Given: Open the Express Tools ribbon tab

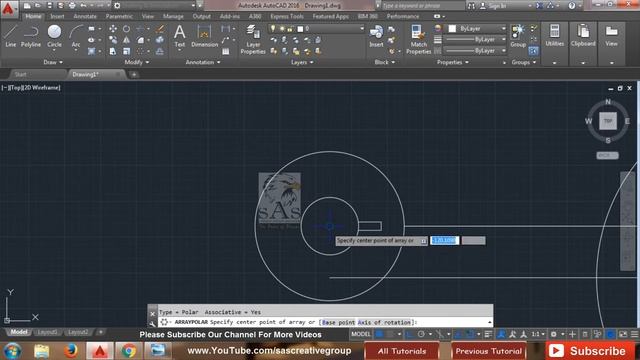Looking at the screenshot, I should [287, 16].
